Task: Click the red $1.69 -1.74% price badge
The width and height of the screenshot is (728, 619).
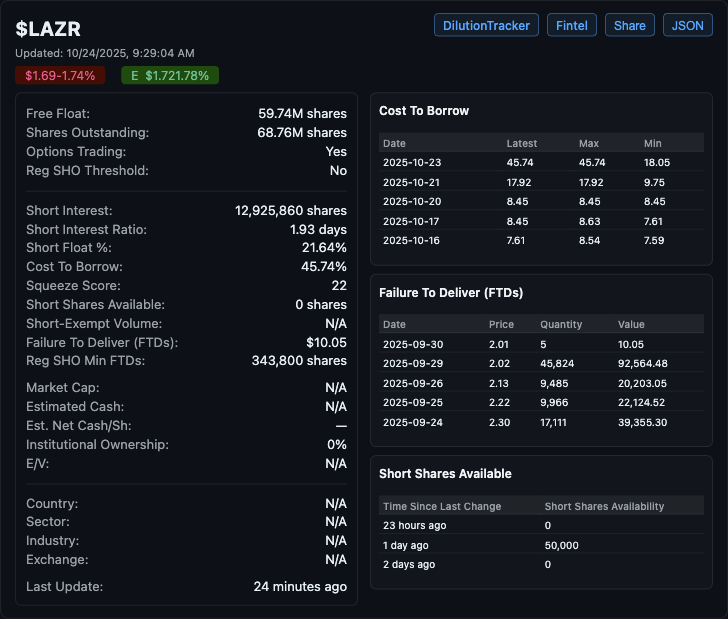Action: (60, 75)
